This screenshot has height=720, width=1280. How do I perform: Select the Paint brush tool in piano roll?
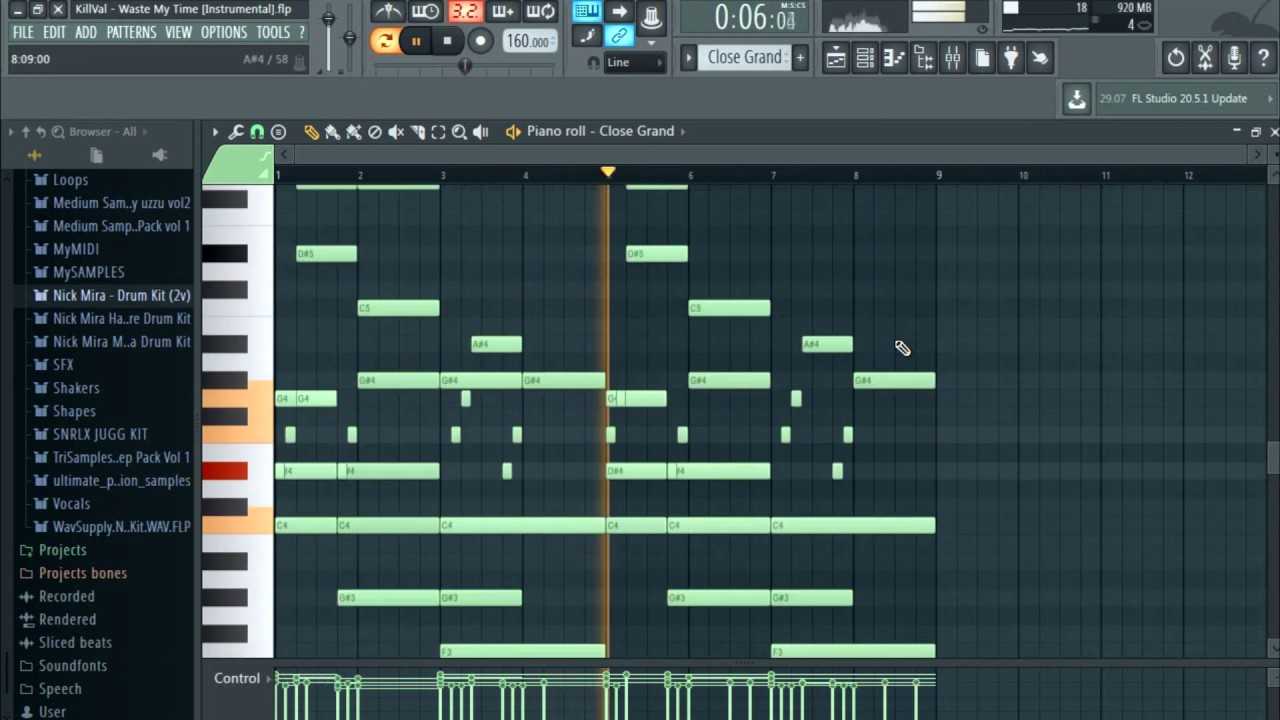pos(333,132)
